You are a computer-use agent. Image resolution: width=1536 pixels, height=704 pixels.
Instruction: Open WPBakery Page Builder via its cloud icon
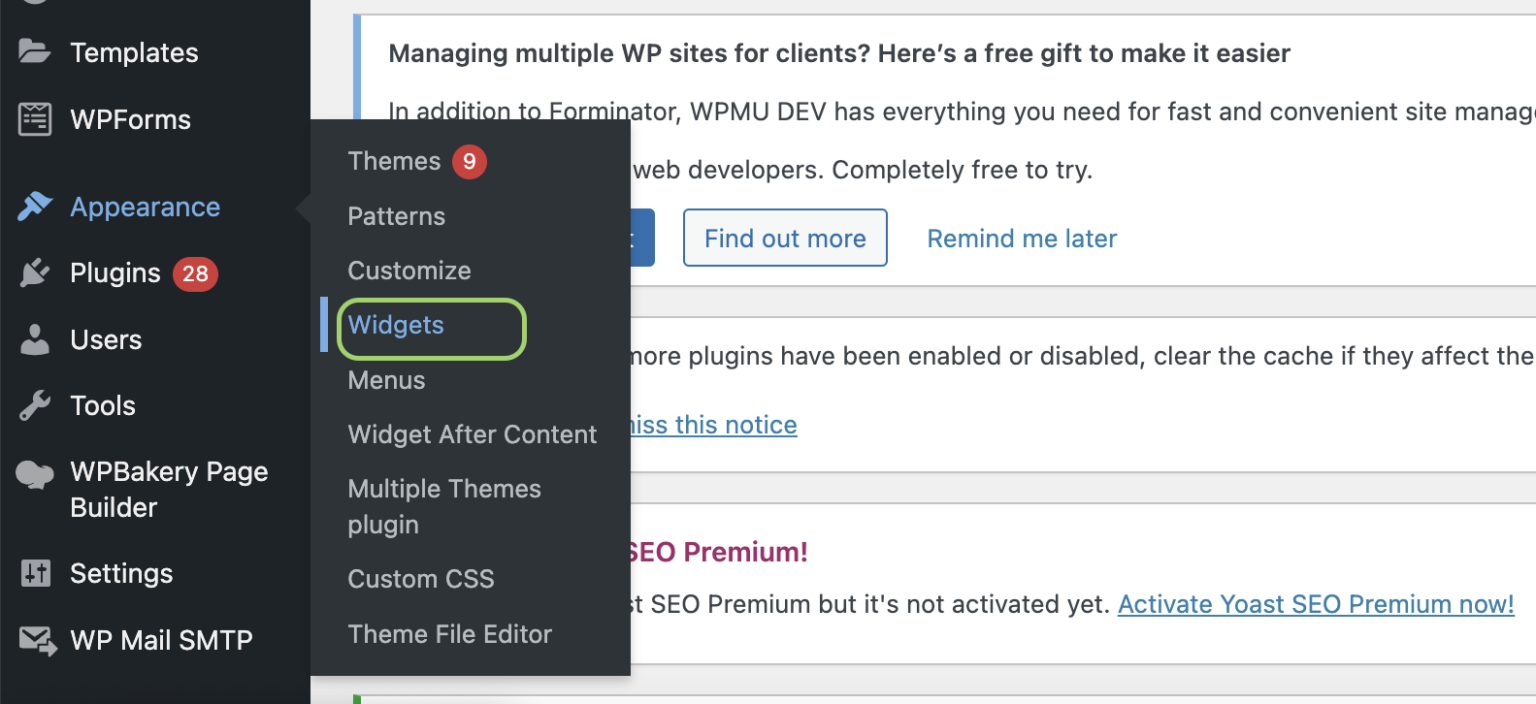pos(33,471)
